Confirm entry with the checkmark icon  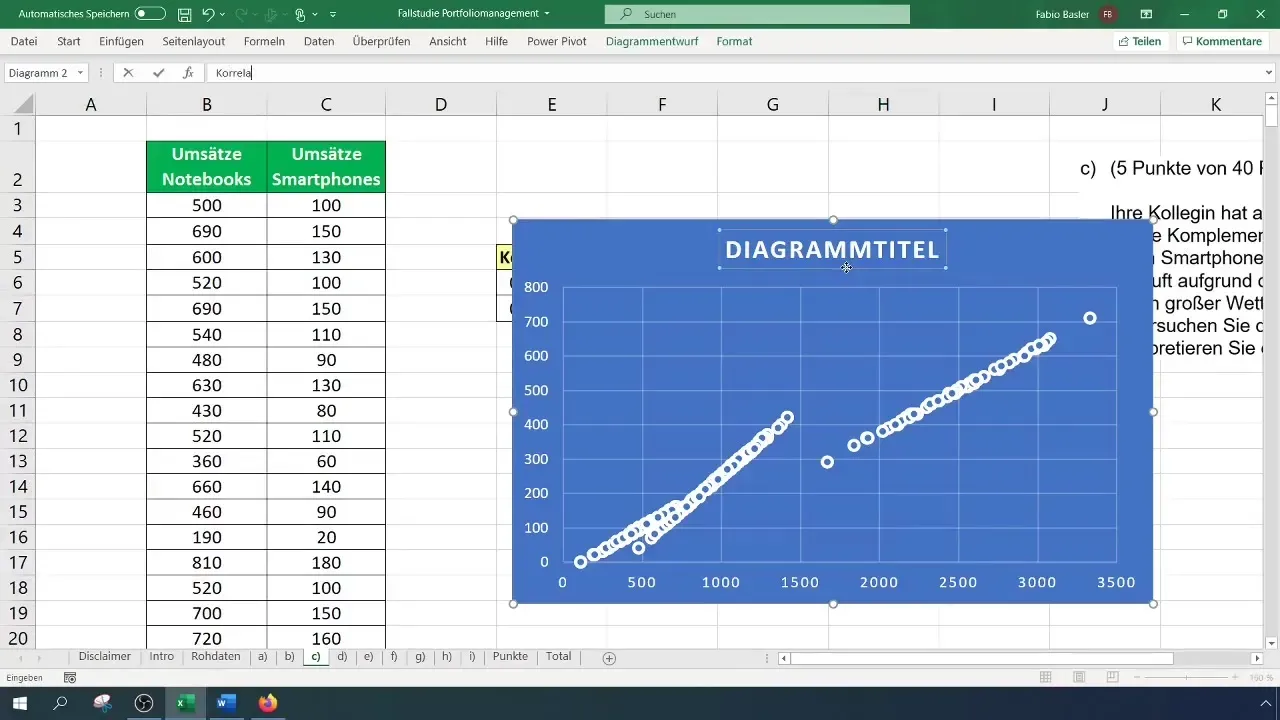158,73
